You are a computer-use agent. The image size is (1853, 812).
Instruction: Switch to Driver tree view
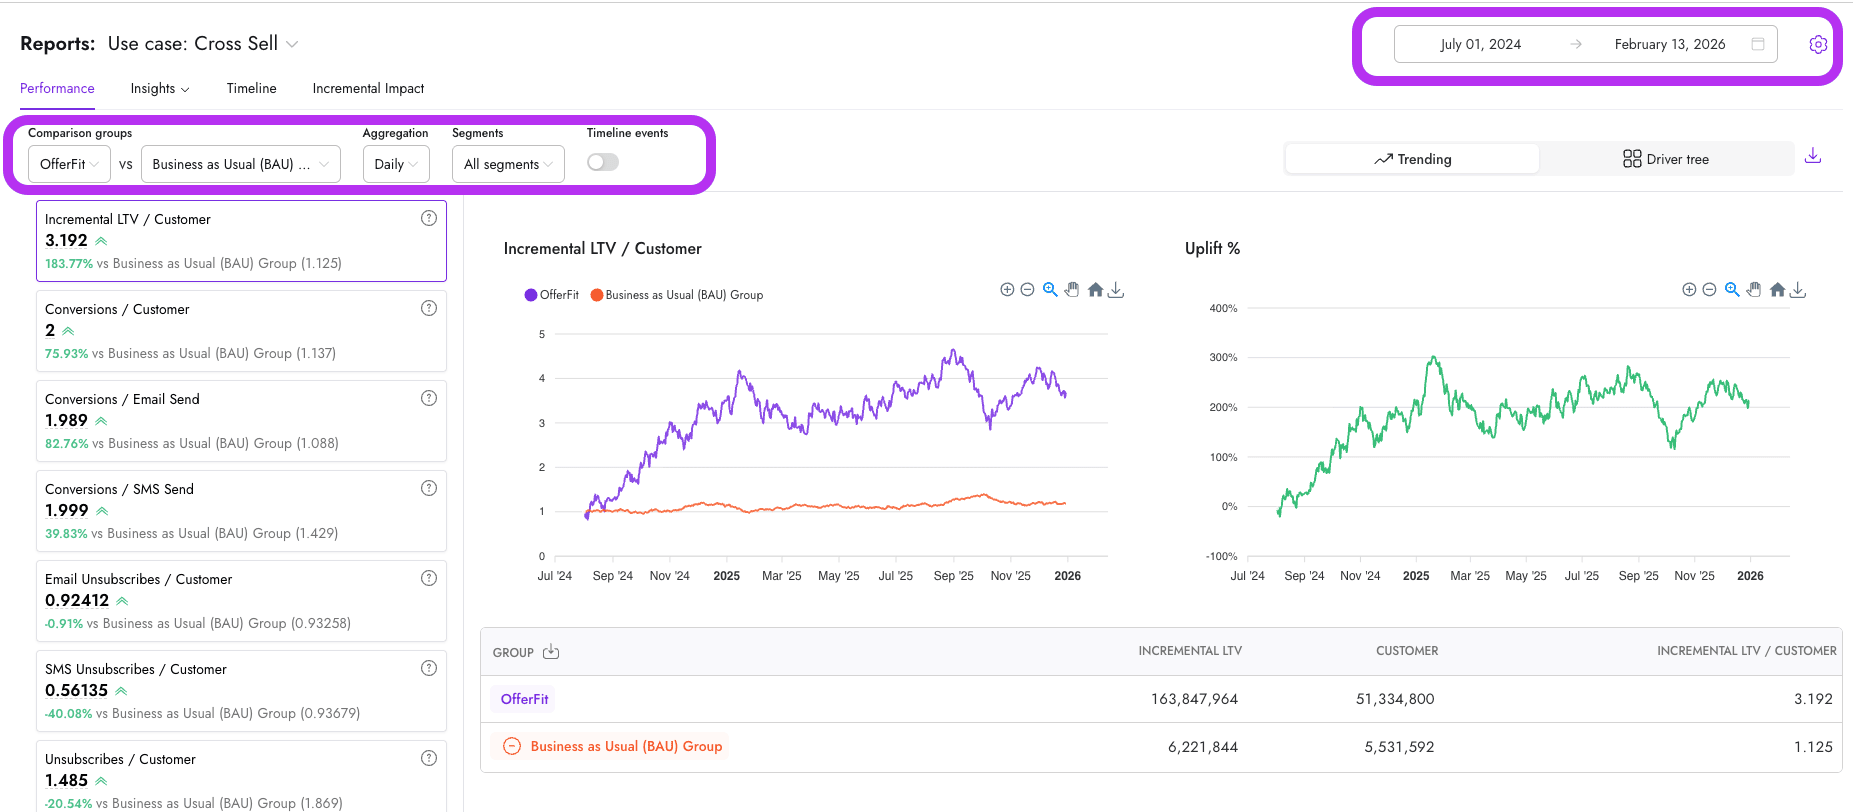[x=1666, y=159]
